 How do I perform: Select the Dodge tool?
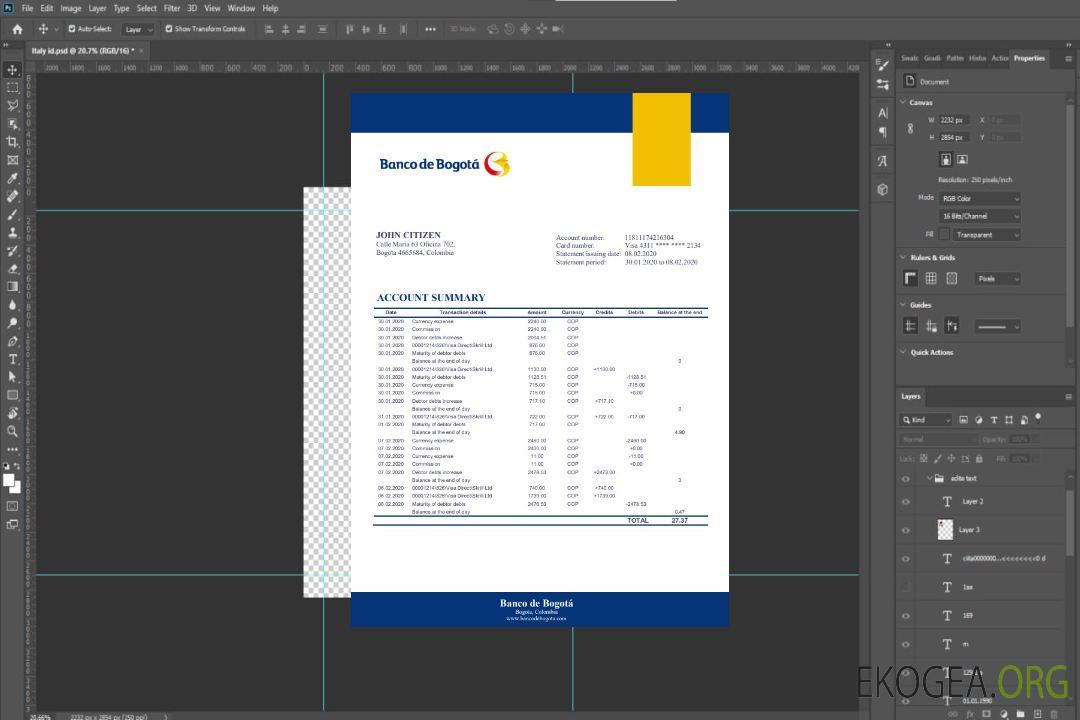[12, 322]
